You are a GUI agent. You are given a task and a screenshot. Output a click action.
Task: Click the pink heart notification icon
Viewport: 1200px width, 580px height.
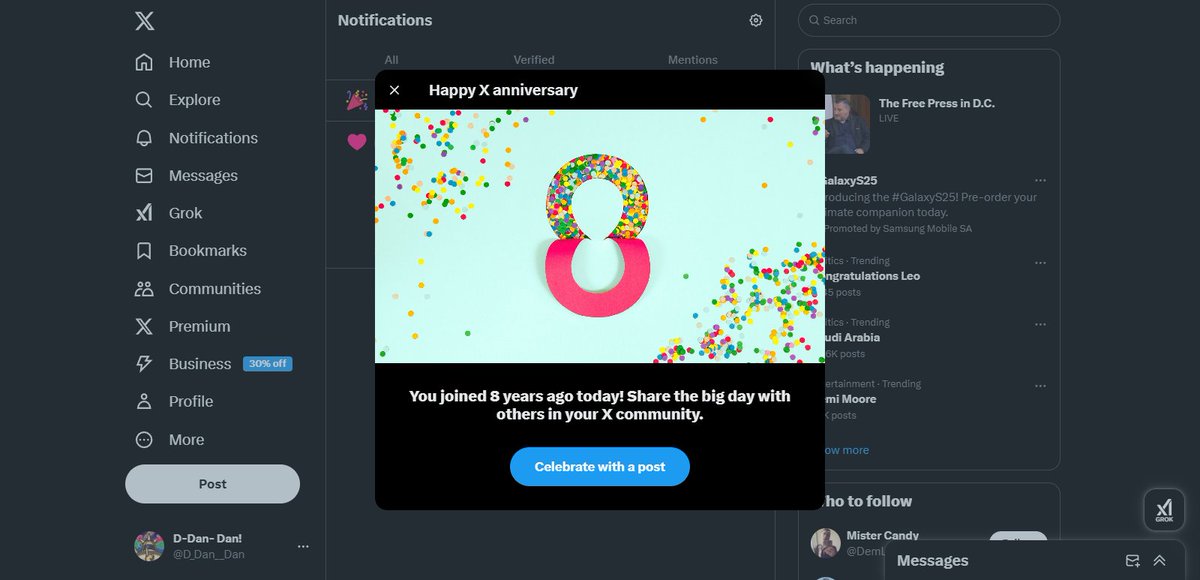(x=357, y=142)
